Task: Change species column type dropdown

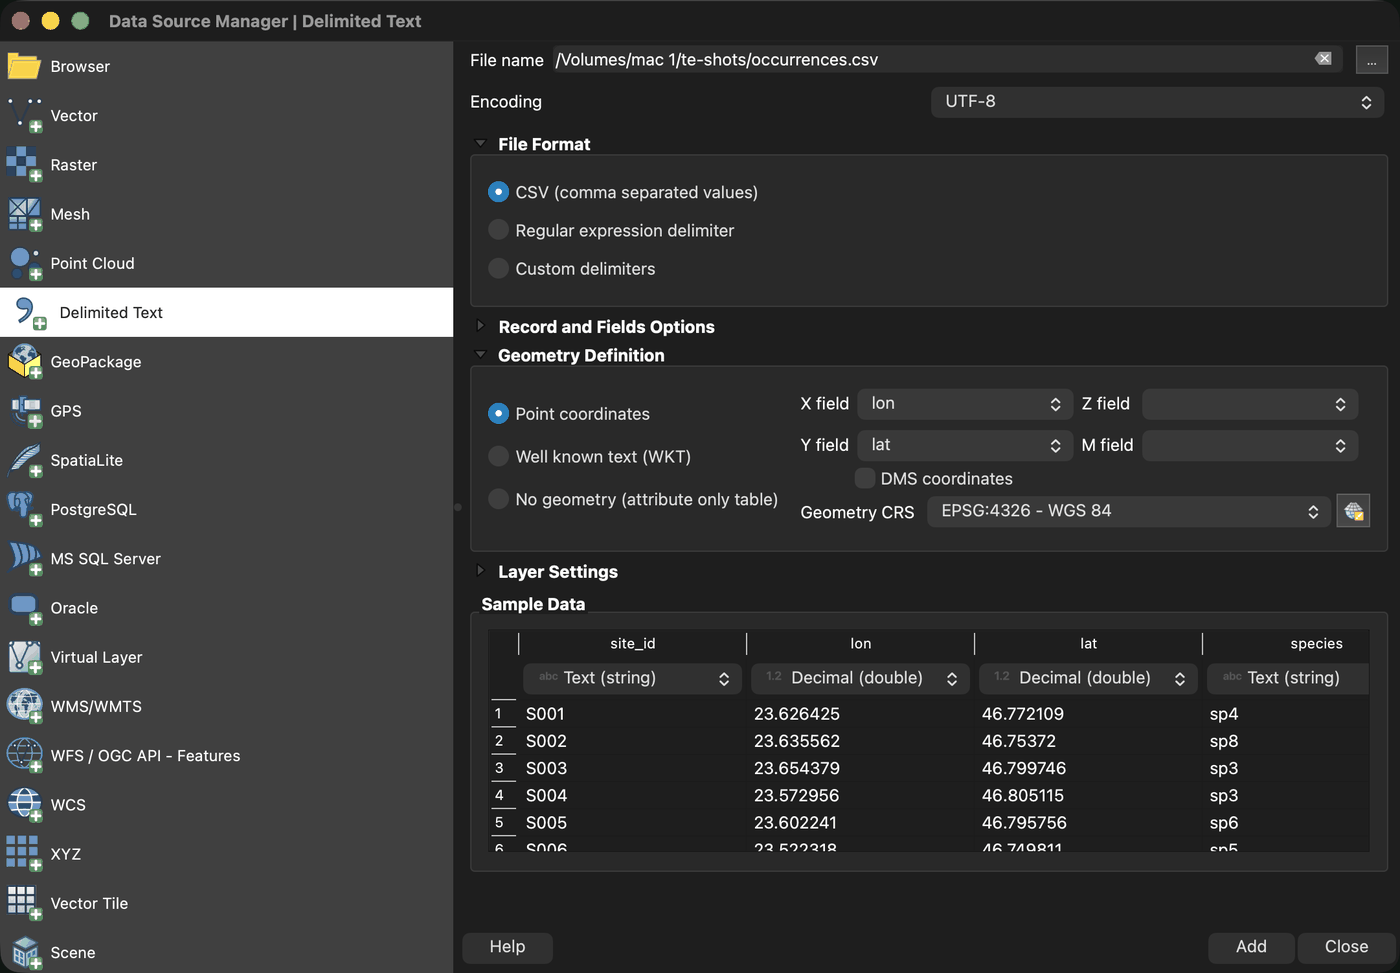Action: 1288,678
